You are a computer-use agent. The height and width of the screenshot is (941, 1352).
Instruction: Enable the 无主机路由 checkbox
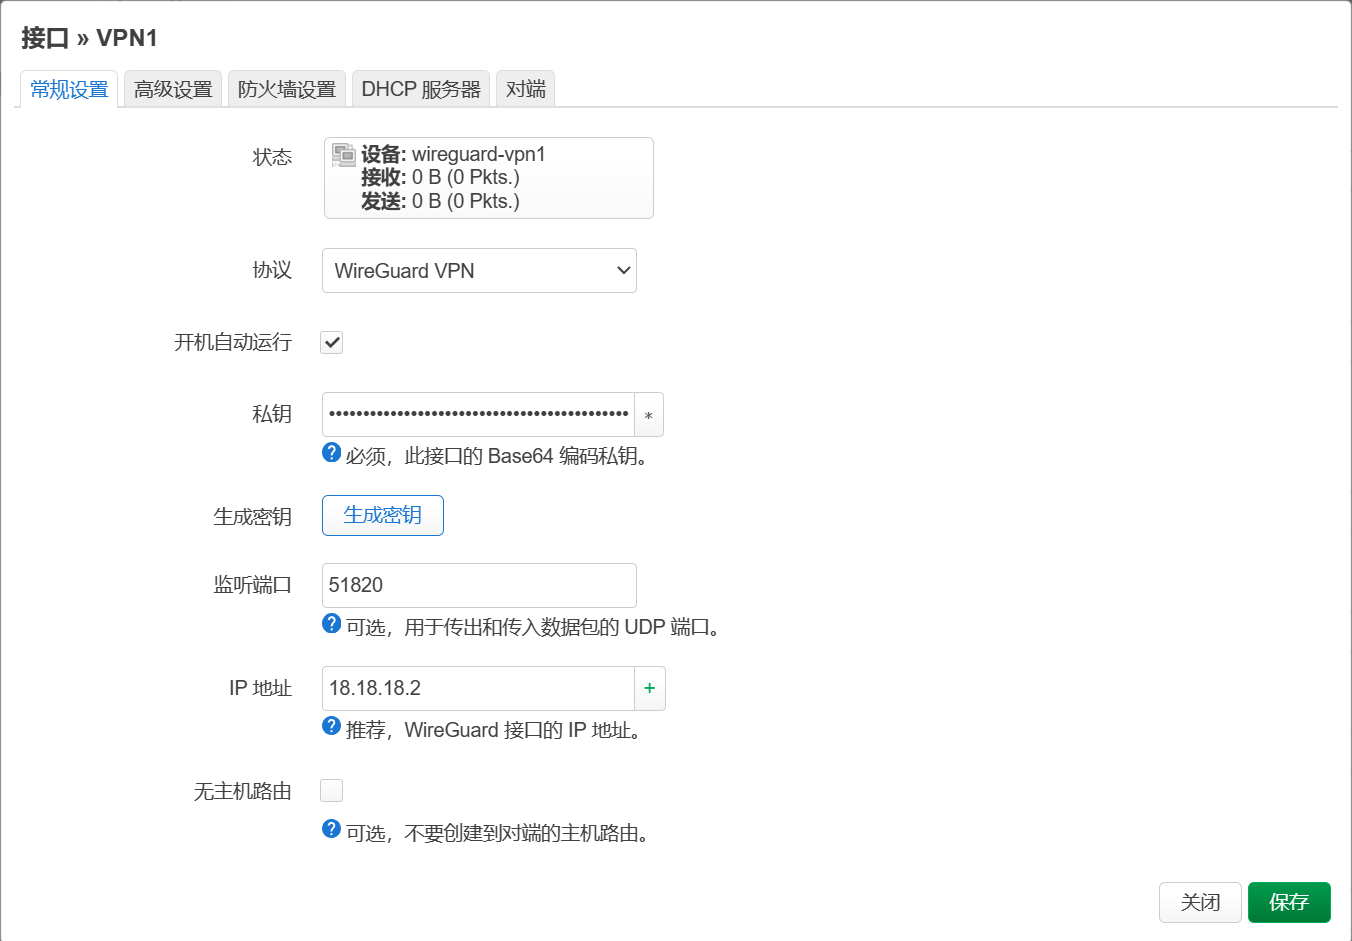(332, 791)
